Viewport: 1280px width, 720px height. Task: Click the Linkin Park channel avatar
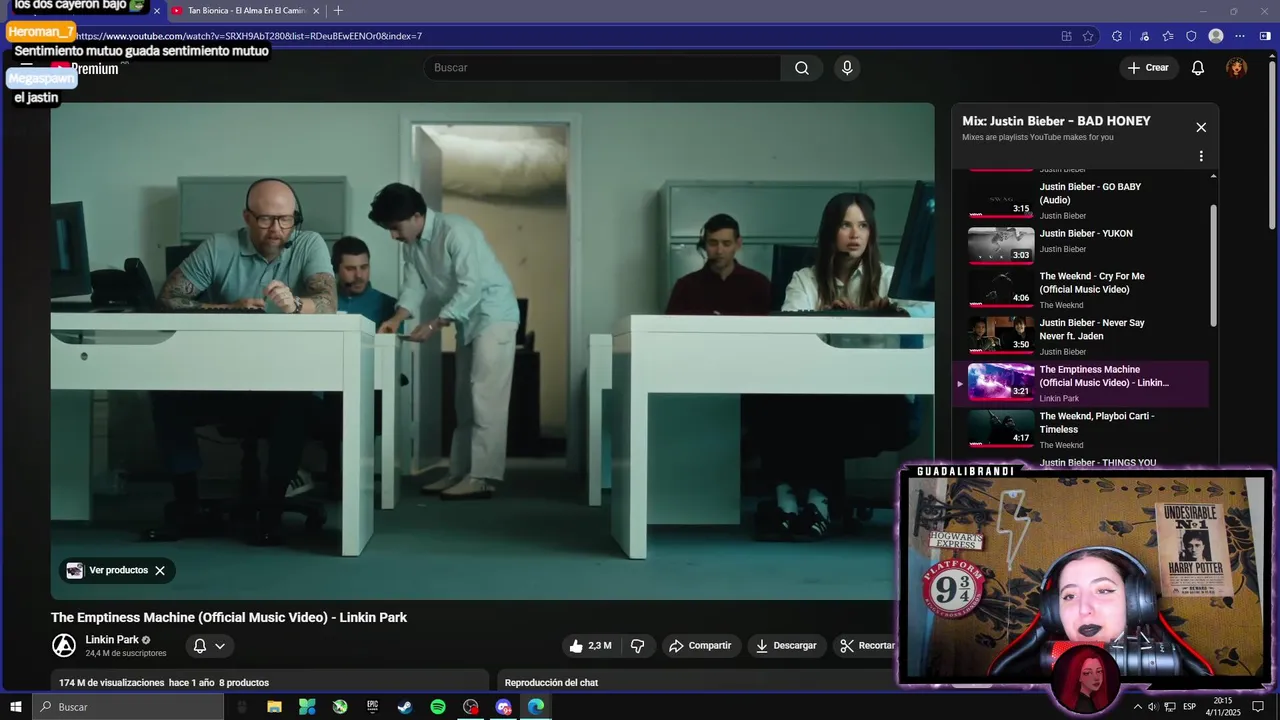pyautogui.click(x=64, y=646)
